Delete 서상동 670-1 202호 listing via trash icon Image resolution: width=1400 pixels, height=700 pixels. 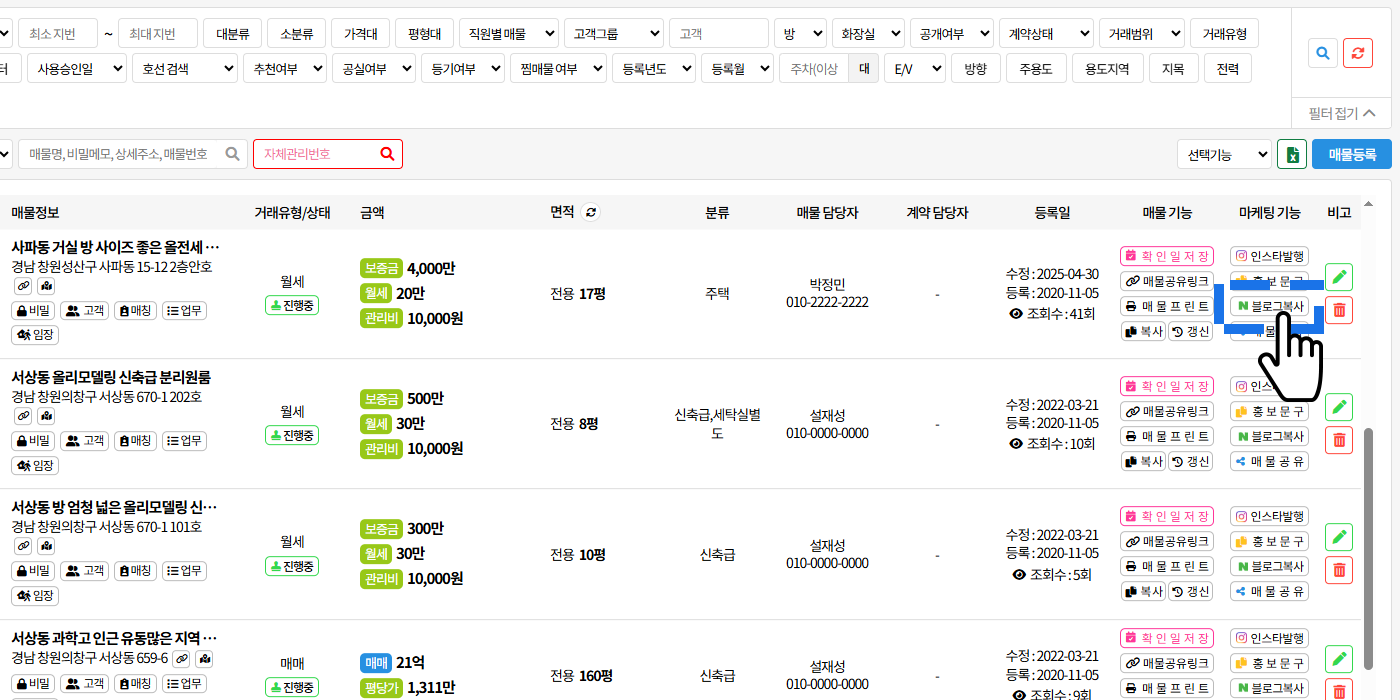[1339, 440]
